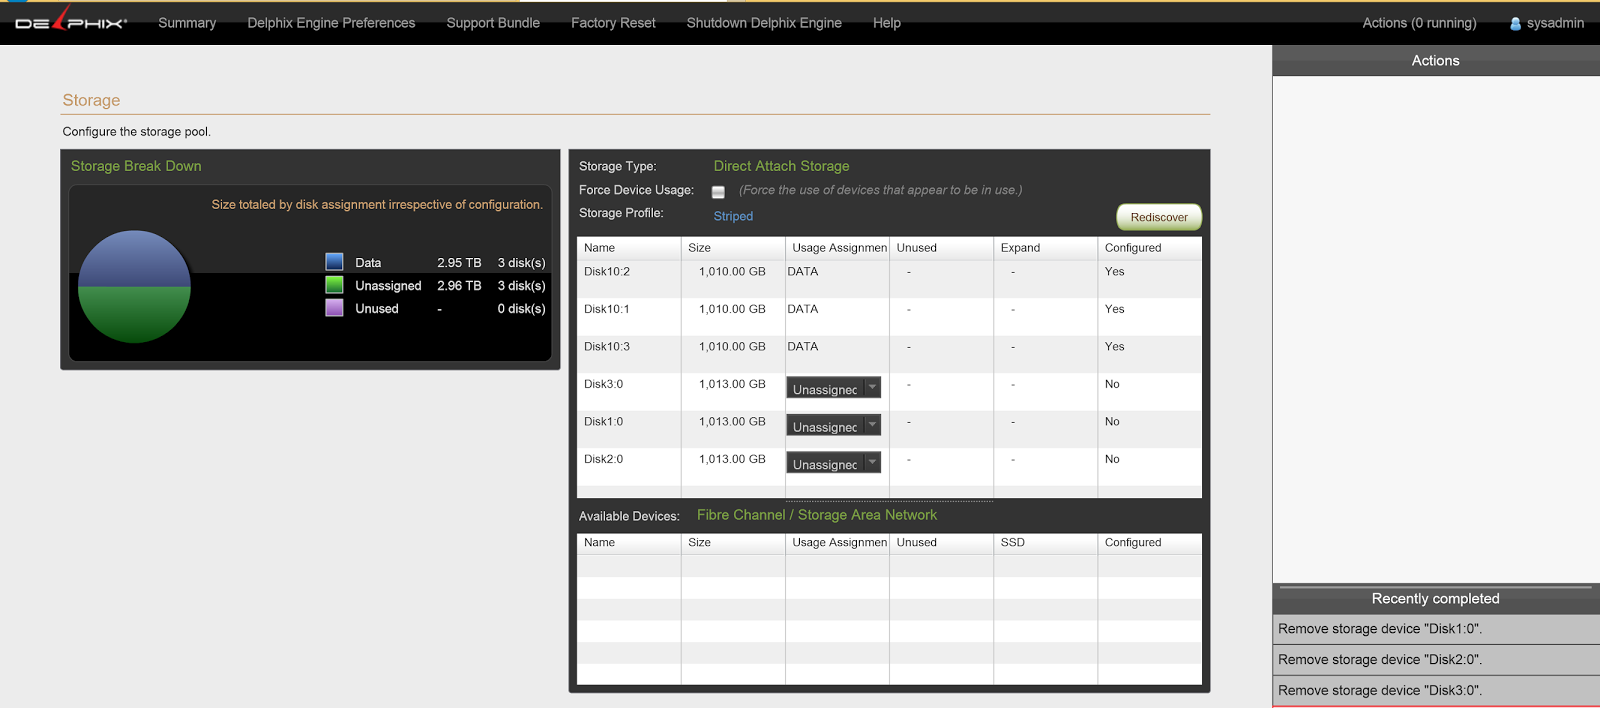Click the Configured 'Yes' cell for Disk10:3
The width and height of the screenshot is (1600, 708).
click(1114, 347)
